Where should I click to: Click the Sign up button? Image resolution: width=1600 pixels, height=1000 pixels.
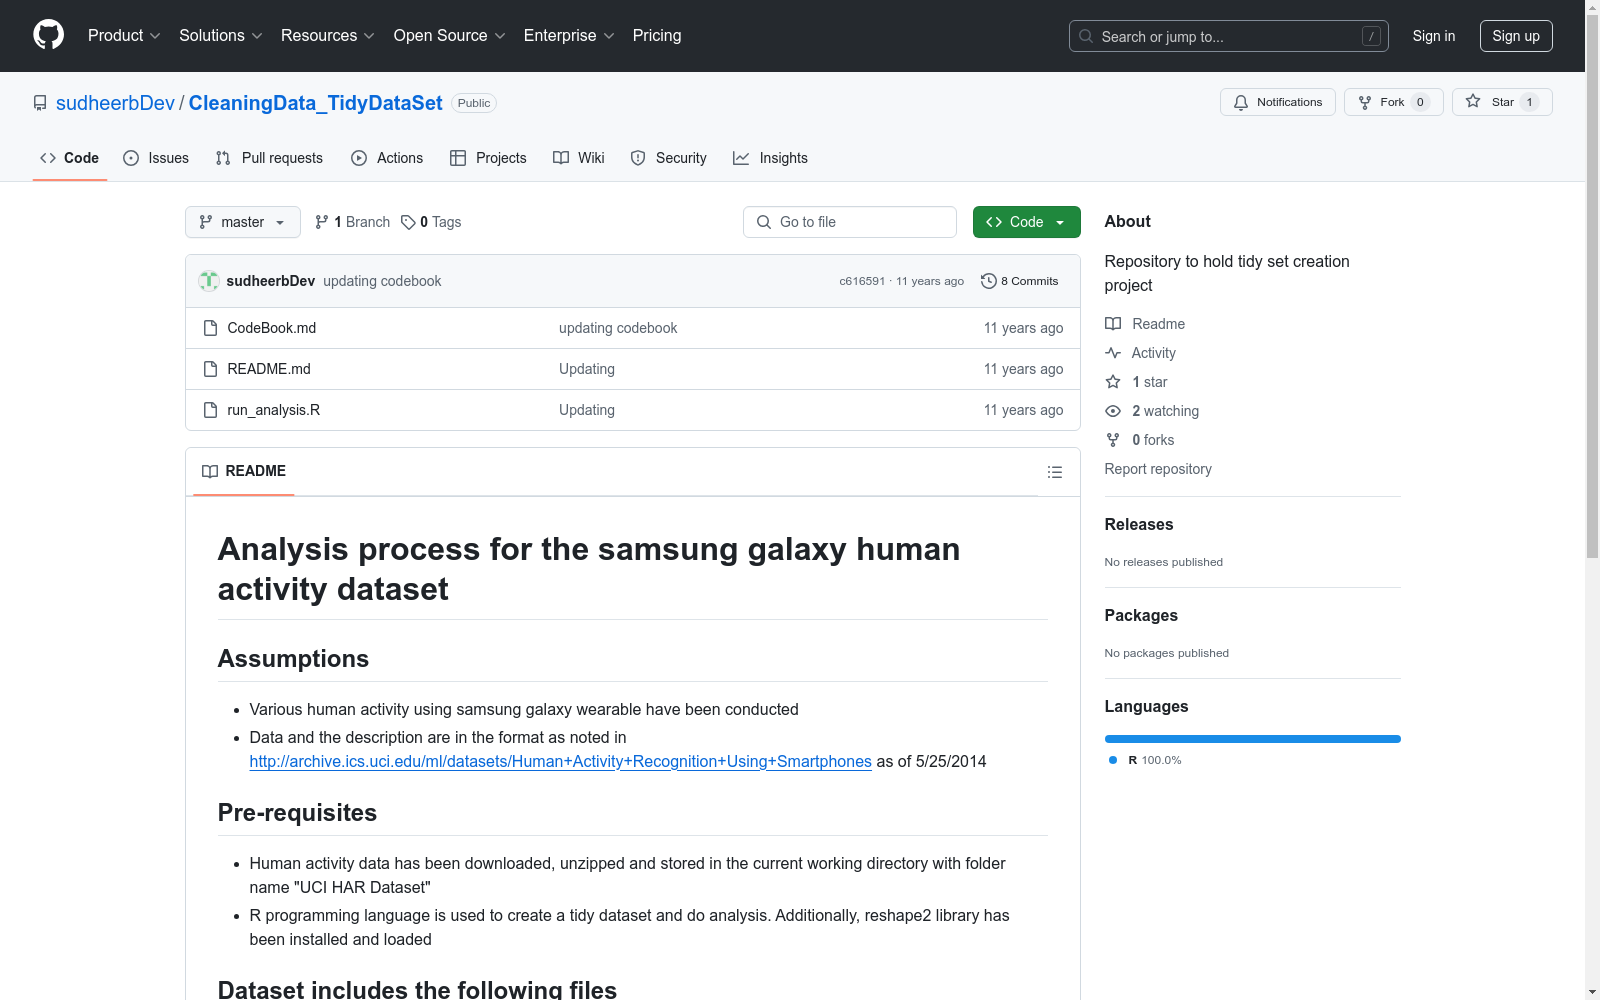tap(1516, 36)
